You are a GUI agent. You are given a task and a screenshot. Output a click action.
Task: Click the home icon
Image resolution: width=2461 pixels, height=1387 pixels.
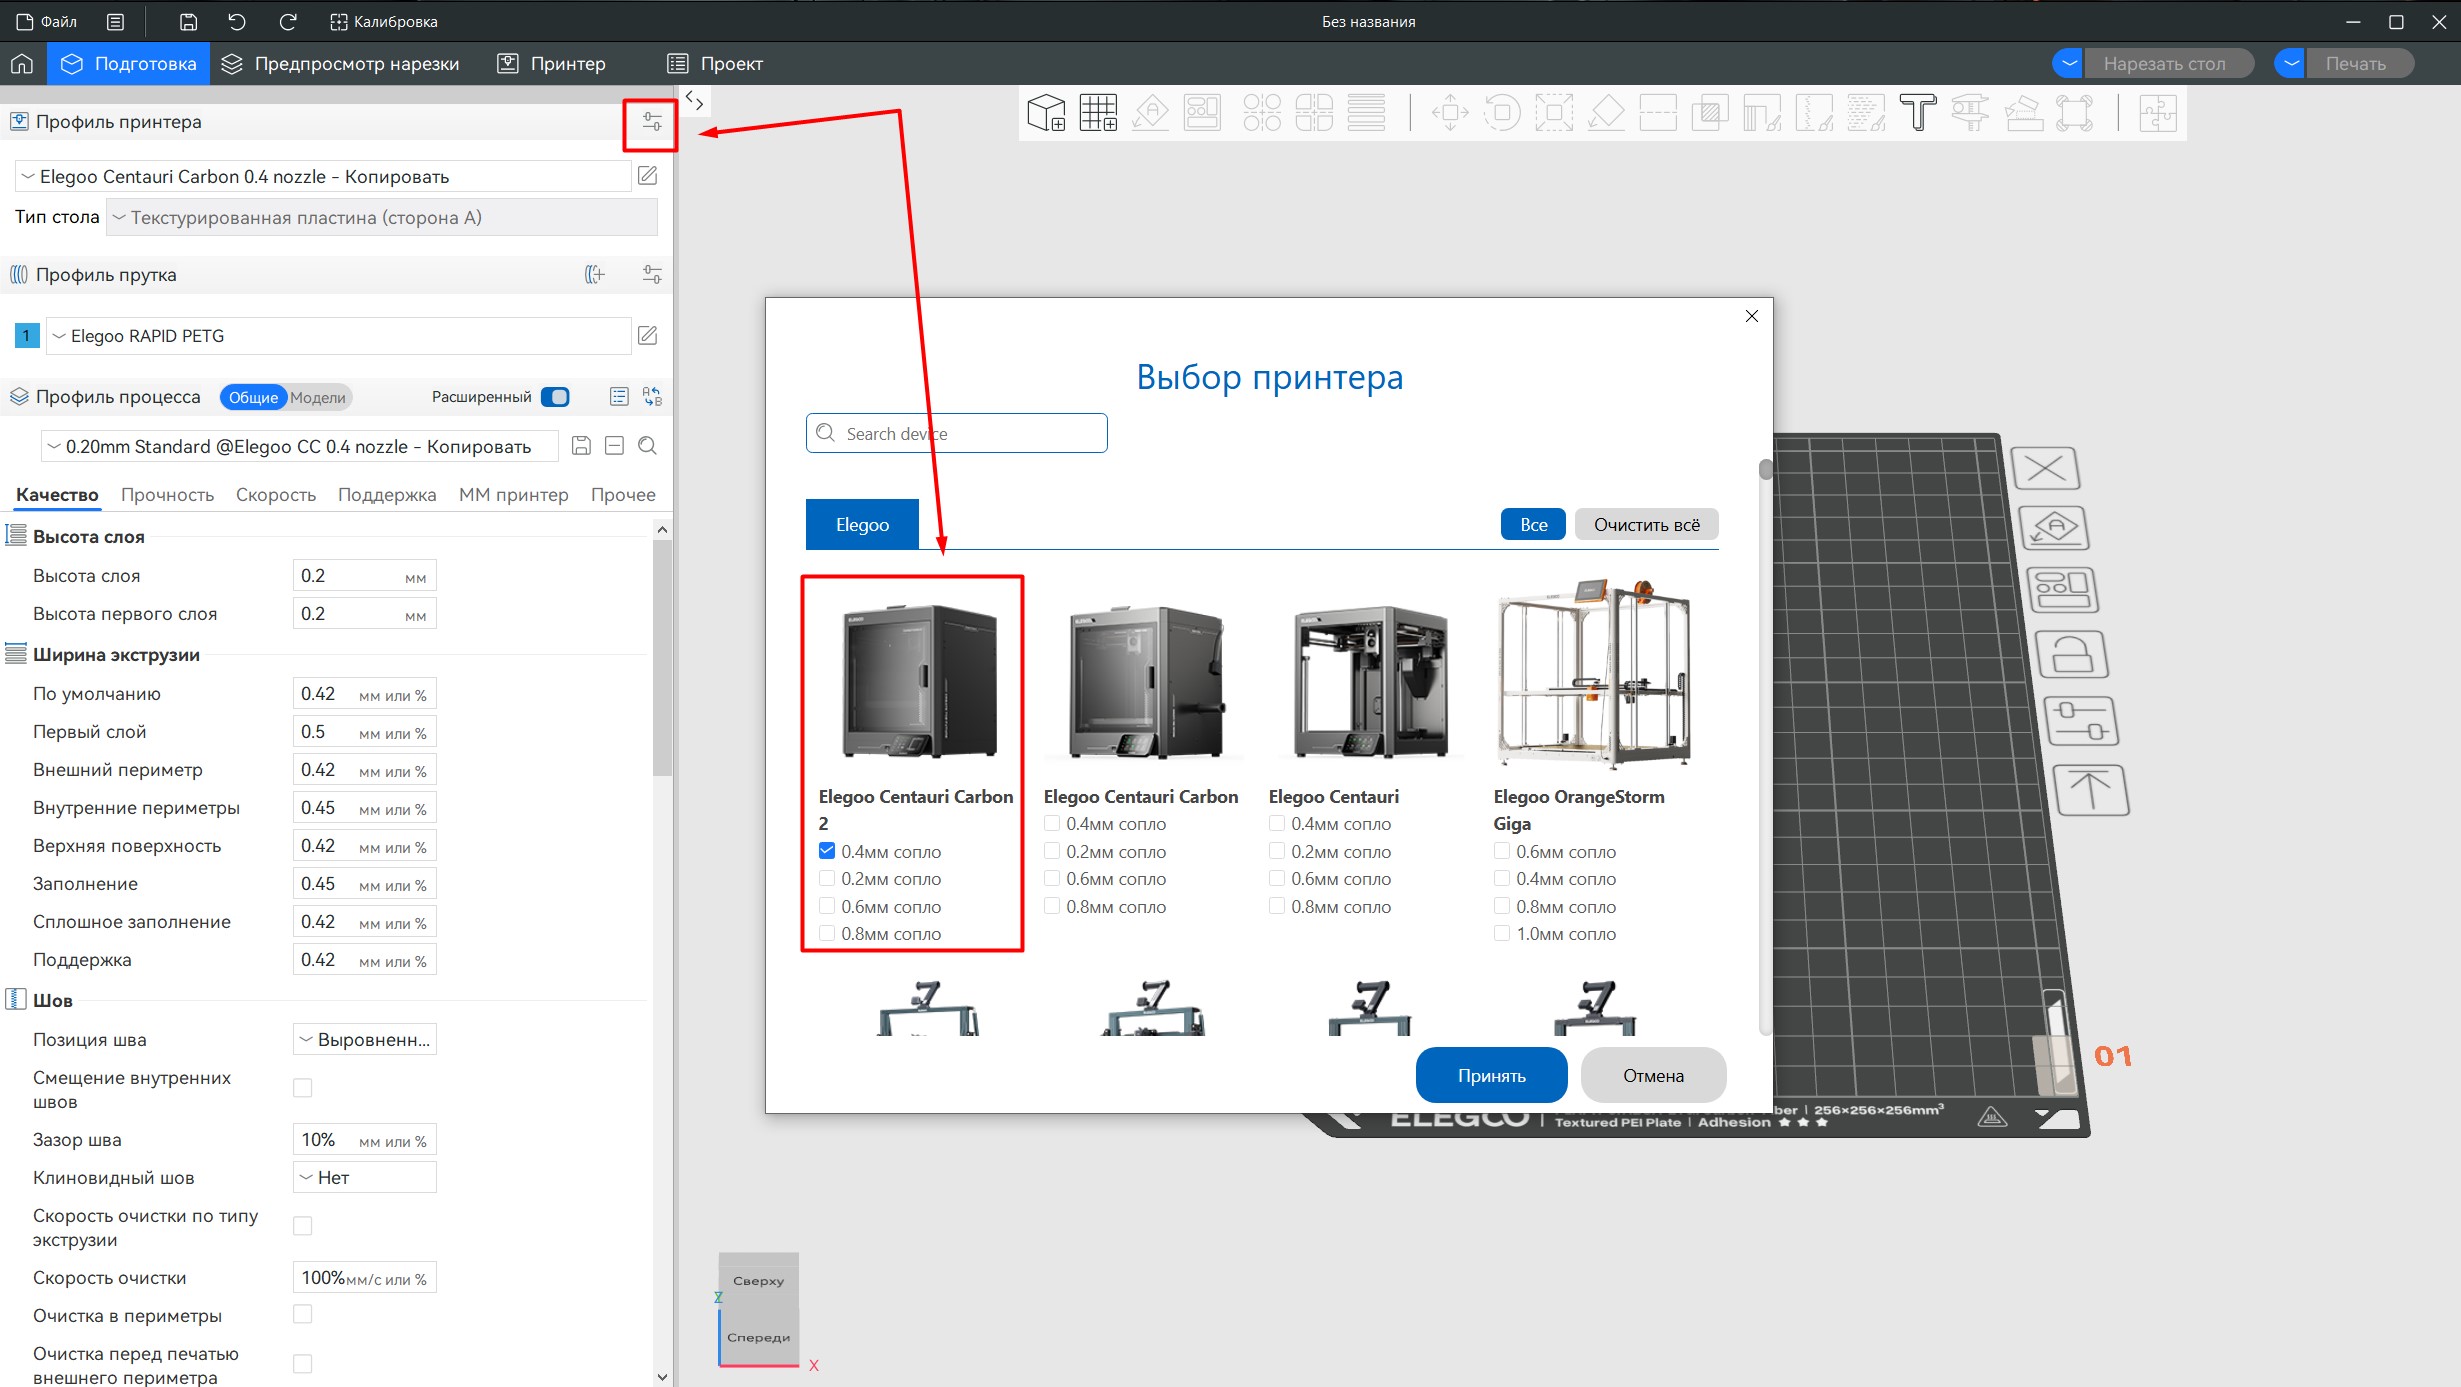click(x=22, y=64)
